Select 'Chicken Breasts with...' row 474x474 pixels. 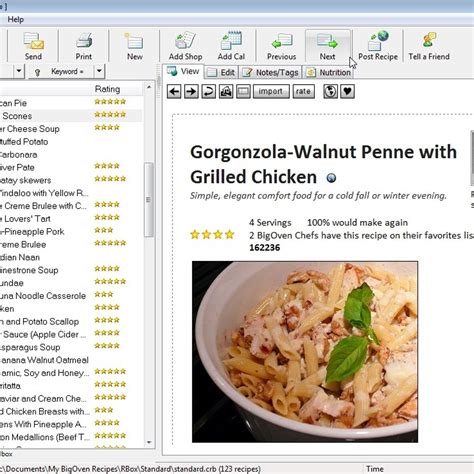point(72,411)
